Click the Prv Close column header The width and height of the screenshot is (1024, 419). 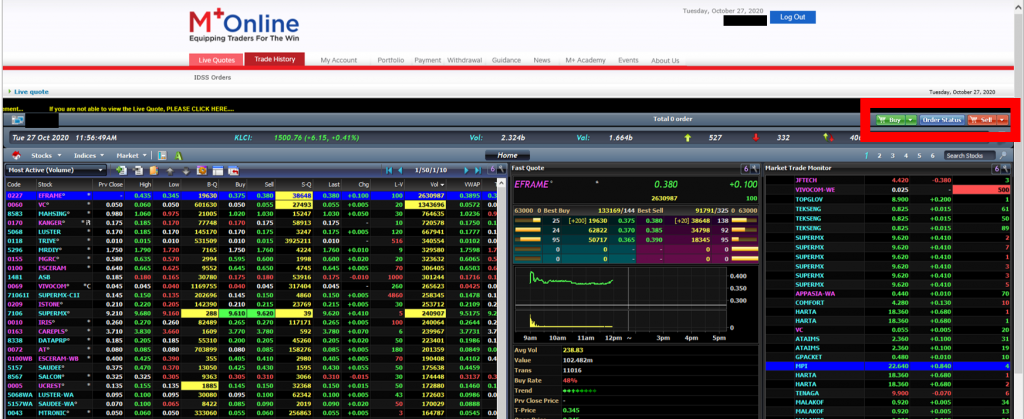[x=110, y=185]
